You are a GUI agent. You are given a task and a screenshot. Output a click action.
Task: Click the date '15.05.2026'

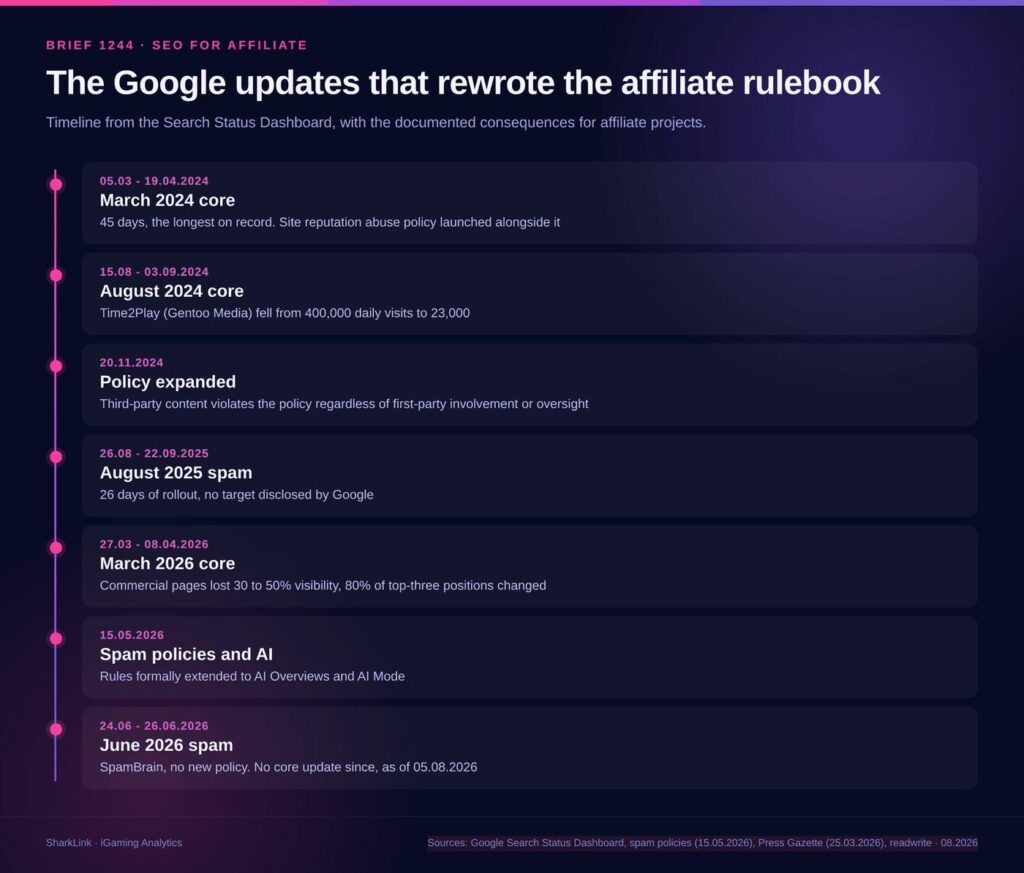tap(132, 635)
